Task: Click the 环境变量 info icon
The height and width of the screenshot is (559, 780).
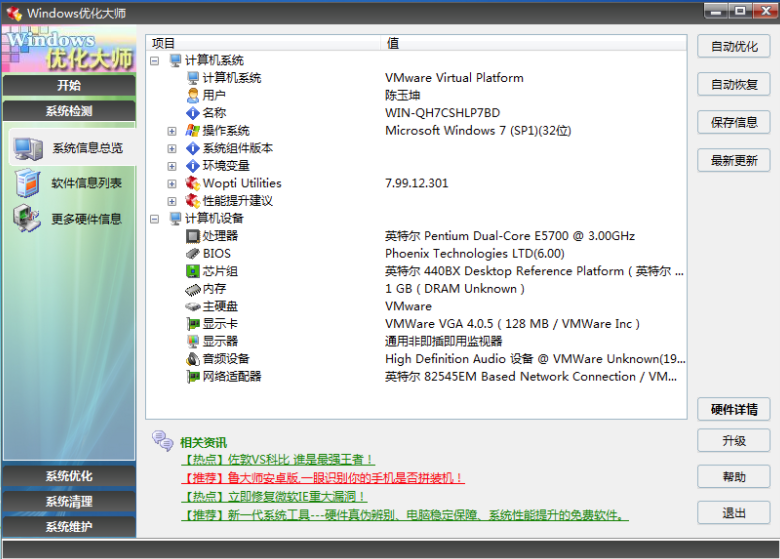Action: [193, 166]
